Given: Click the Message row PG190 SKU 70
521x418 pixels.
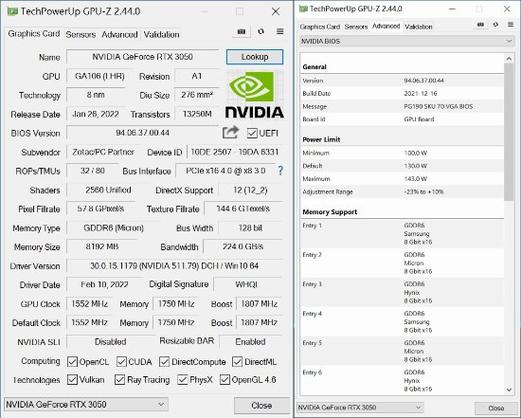Looking at the screenshot, I should coord(402,106).
